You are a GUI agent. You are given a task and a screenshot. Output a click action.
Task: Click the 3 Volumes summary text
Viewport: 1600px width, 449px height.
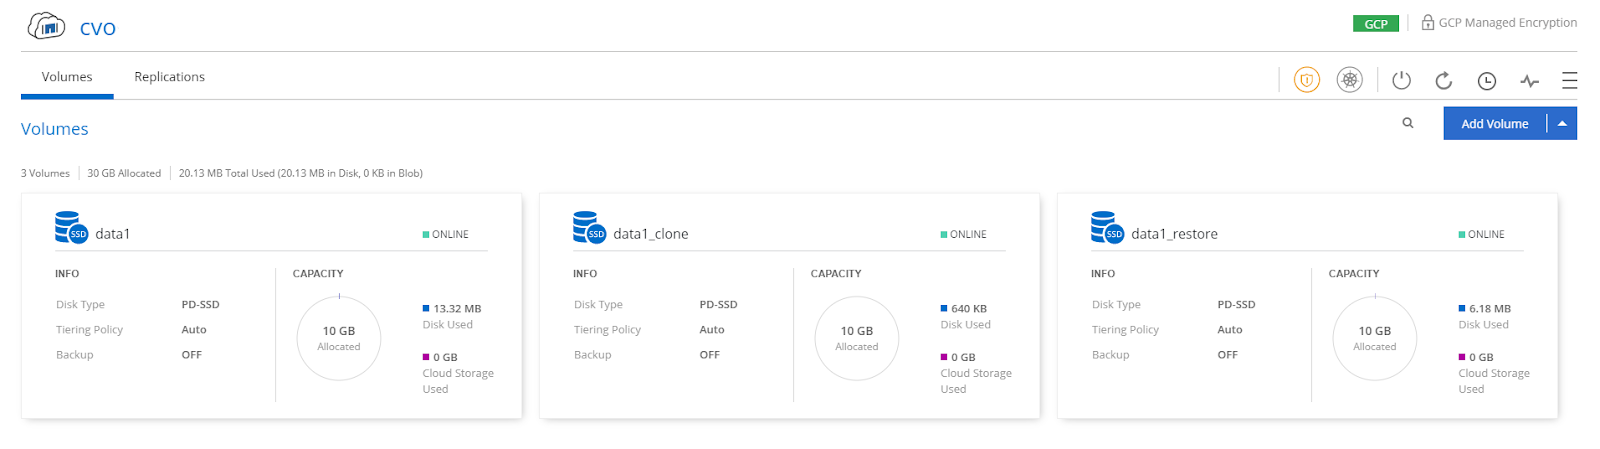pos(45,173)
